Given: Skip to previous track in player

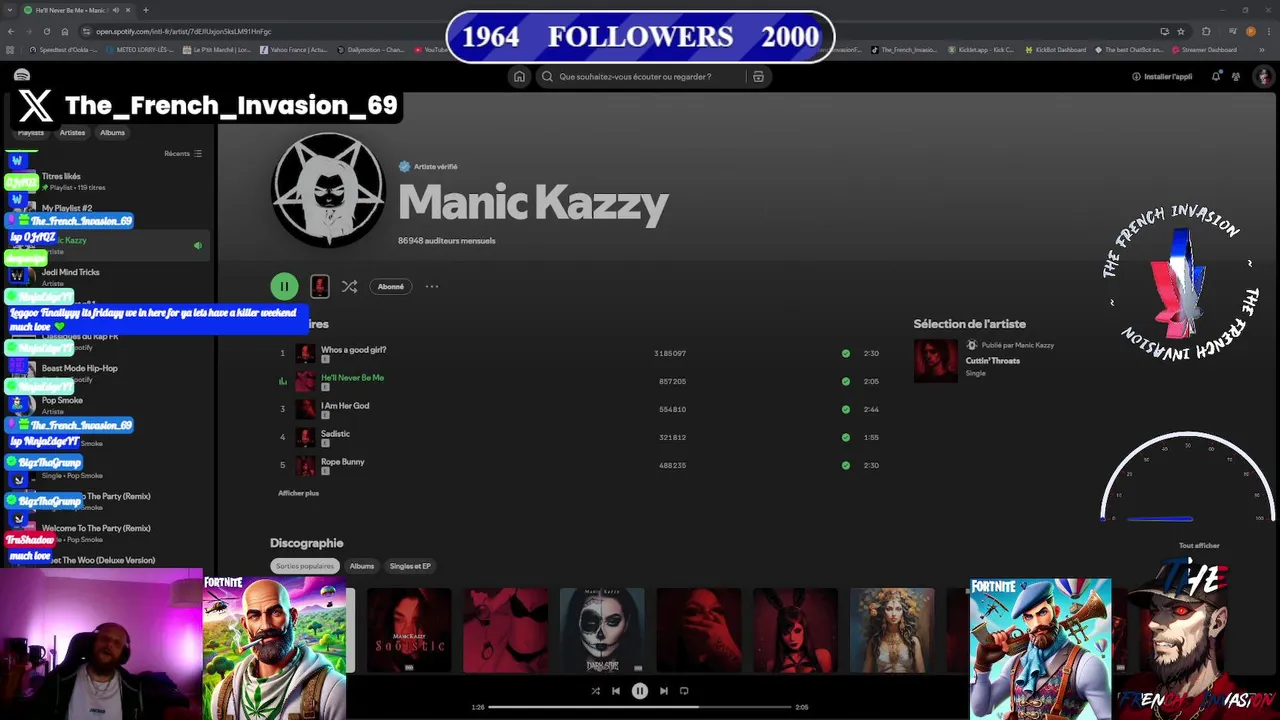Looking at the screenshot, I should 616,691.
